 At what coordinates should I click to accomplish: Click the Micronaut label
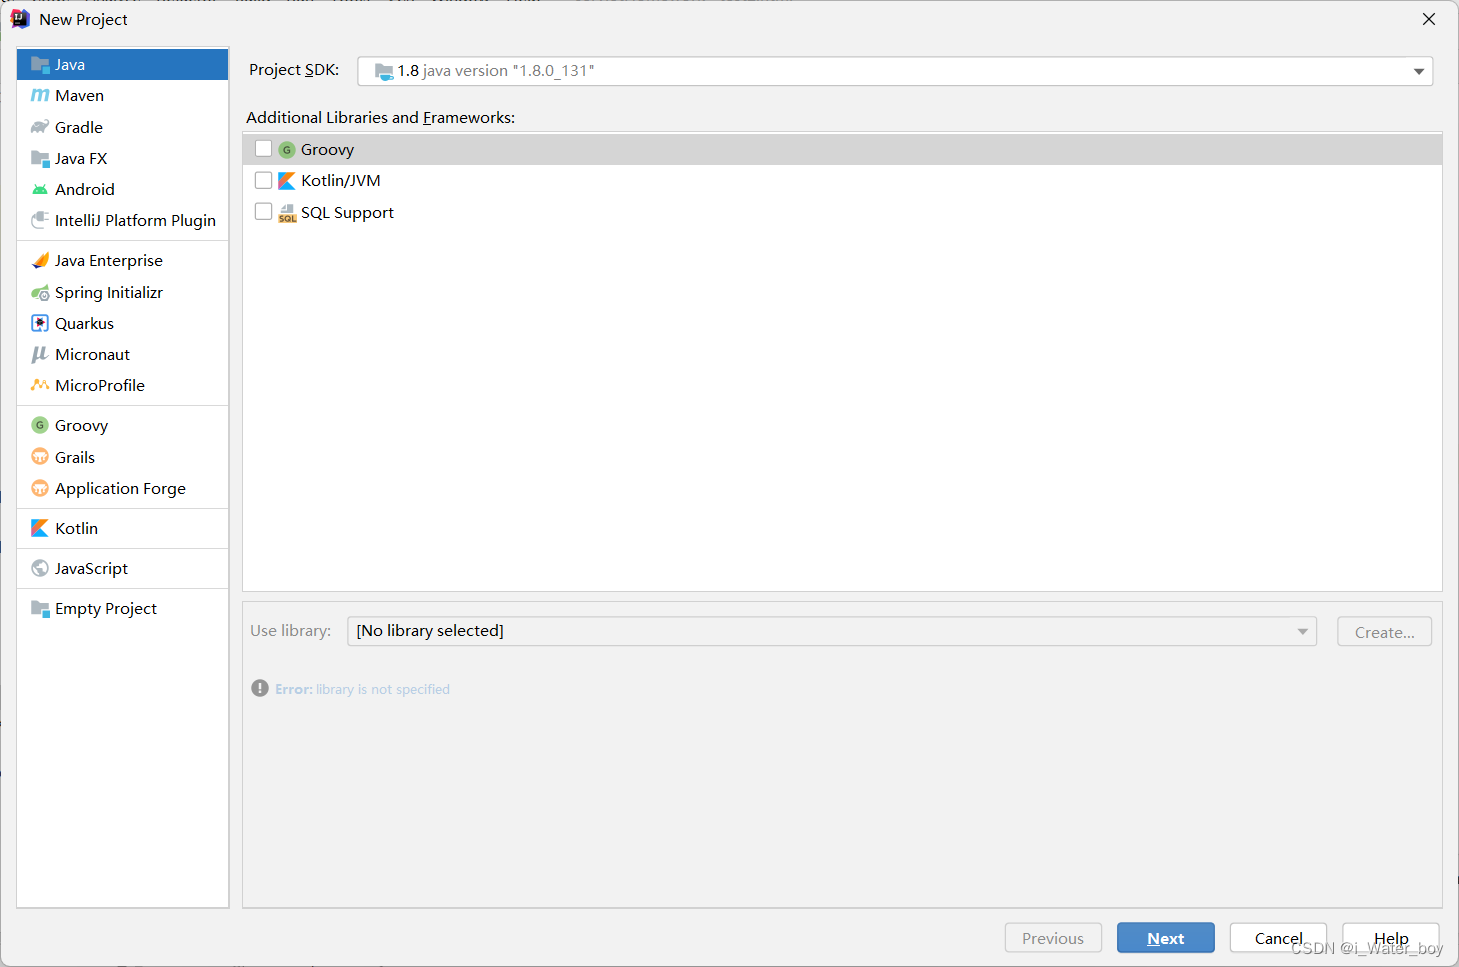[x=92, y=354]
